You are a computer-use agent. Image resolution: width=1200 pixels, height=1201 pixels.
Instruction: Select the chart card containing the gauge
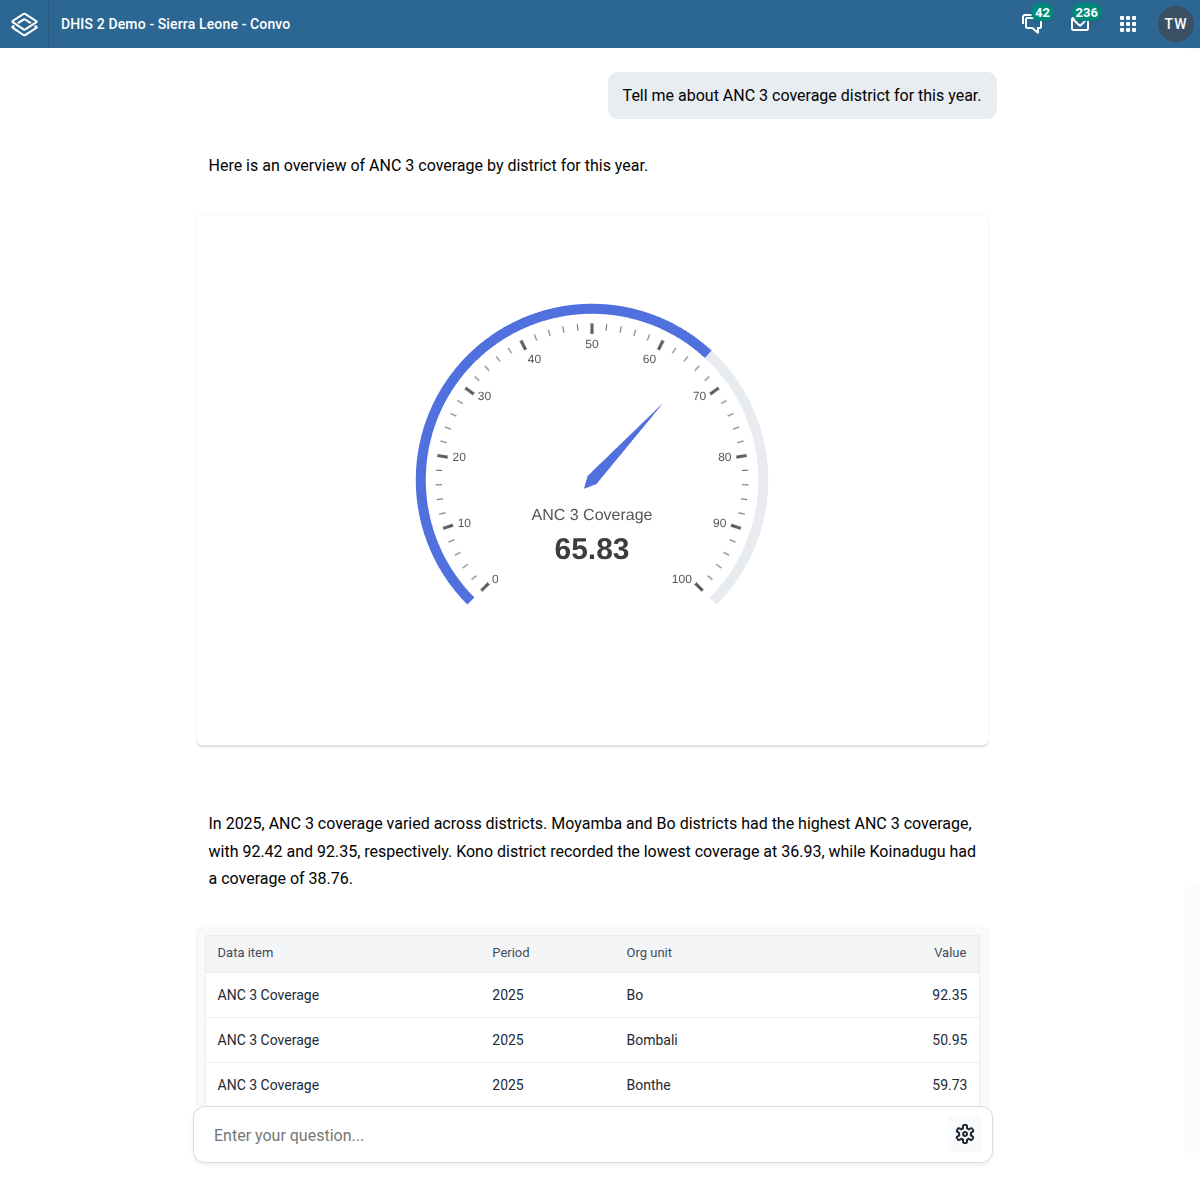(592, 478)
